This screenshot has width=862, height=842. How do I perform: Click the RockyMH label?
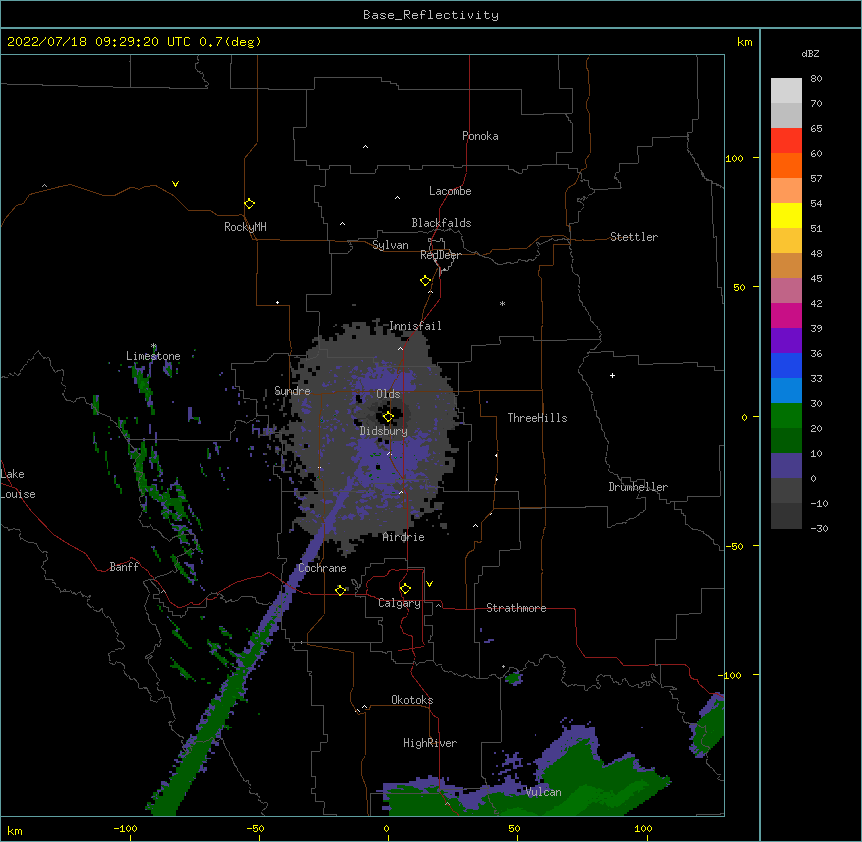[245, 227]
